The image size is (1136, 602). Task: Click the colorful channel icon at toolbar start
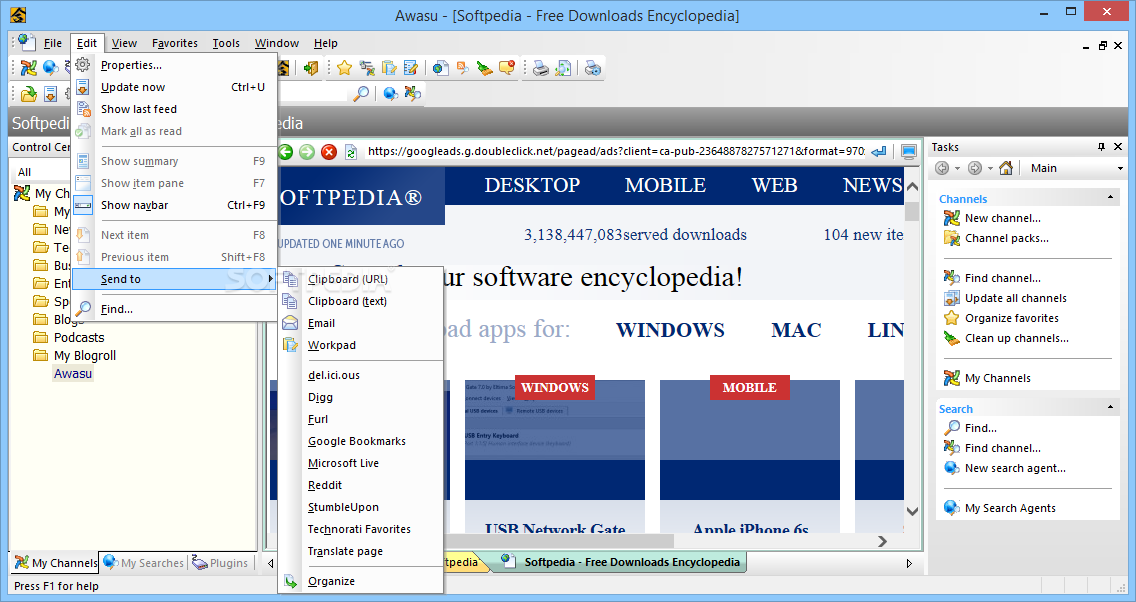point(28,68)
